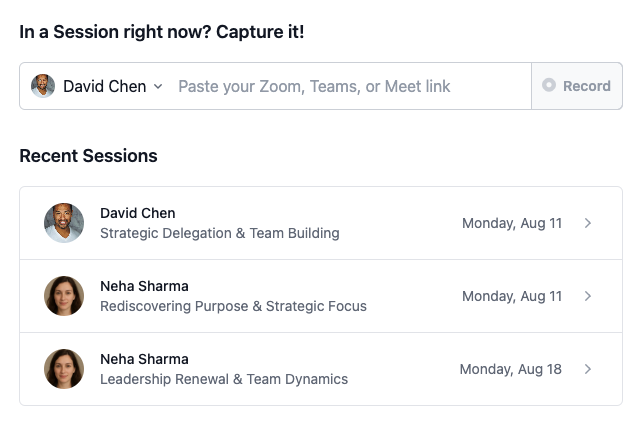638x422 pixels.
Task: Click Monday, Aug 11 date on David Chen row
Action: click(x=512, y=223)
